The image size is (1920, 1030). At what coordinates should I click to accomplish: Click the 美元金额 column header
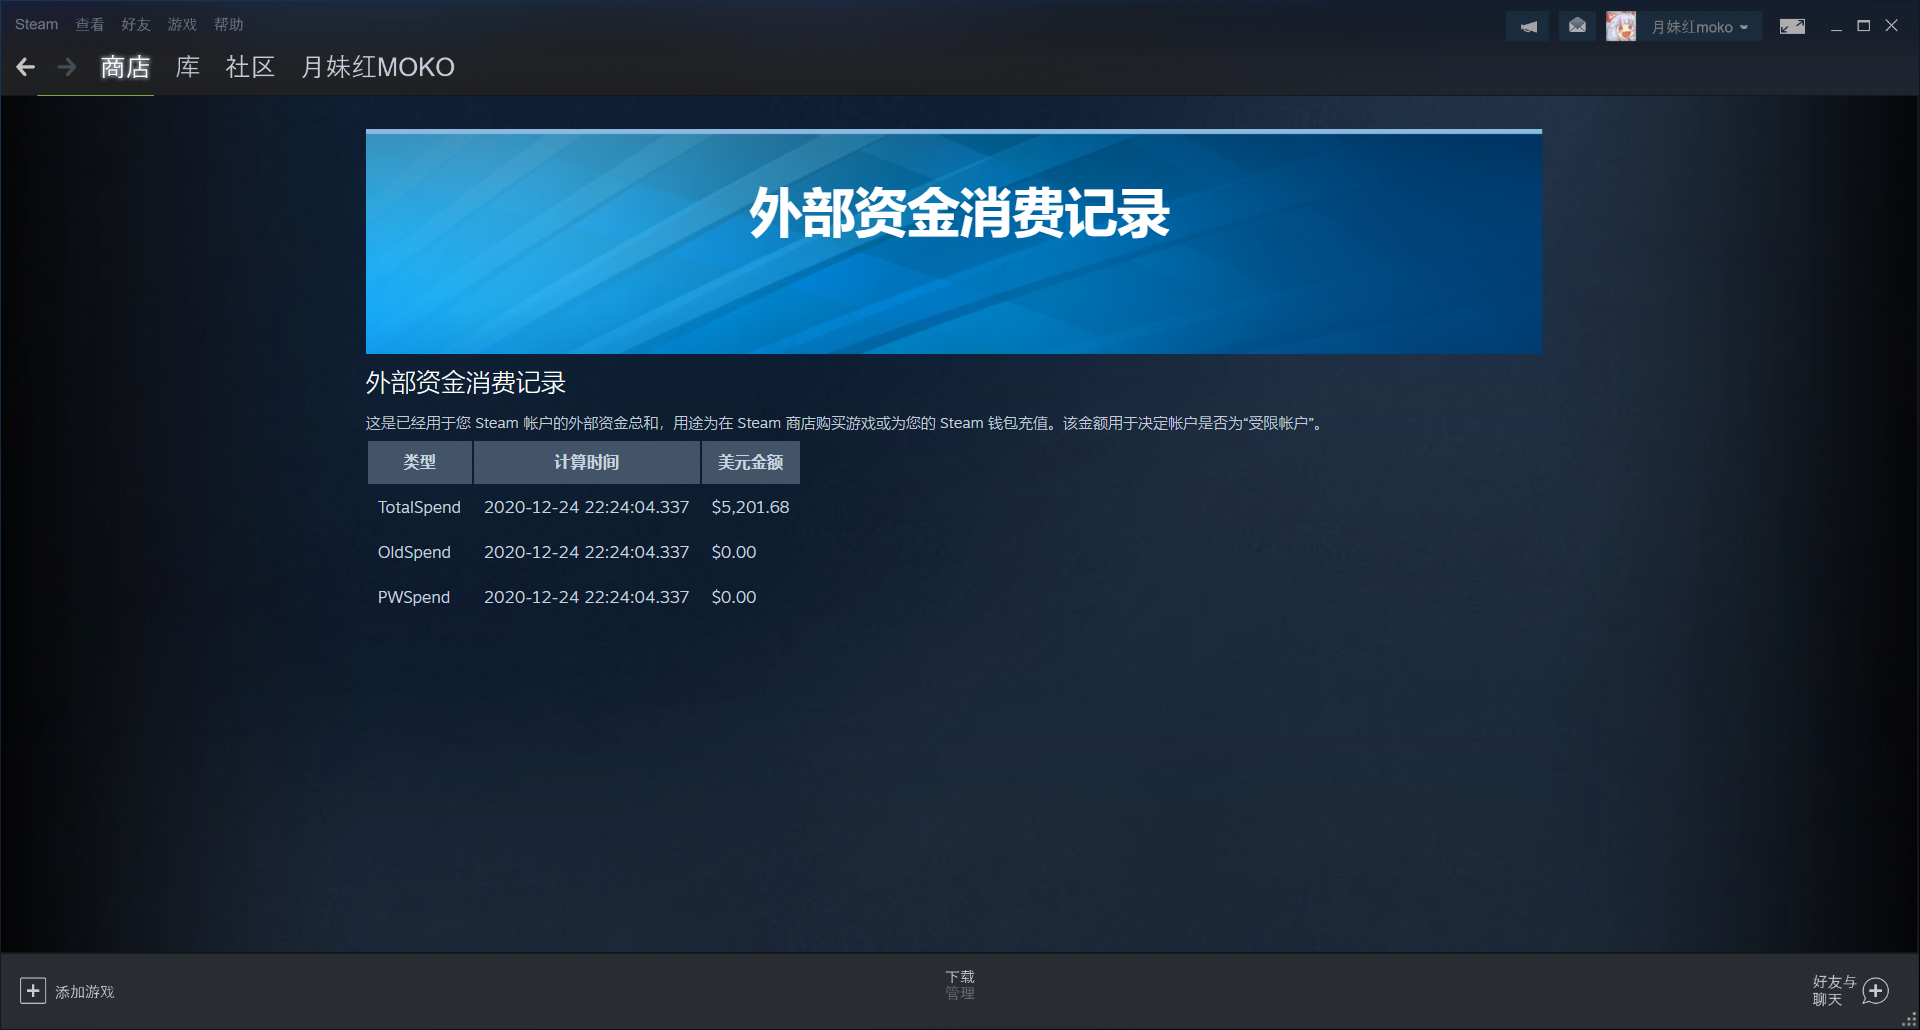tap(751, 462)
